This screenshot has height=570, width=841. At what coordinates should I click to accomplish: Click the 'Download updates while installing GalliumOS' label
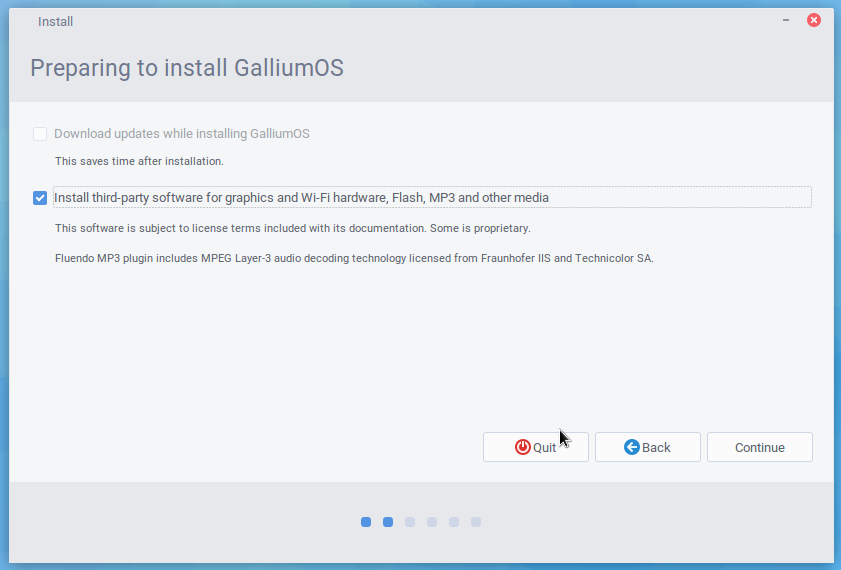pos(182,134)
